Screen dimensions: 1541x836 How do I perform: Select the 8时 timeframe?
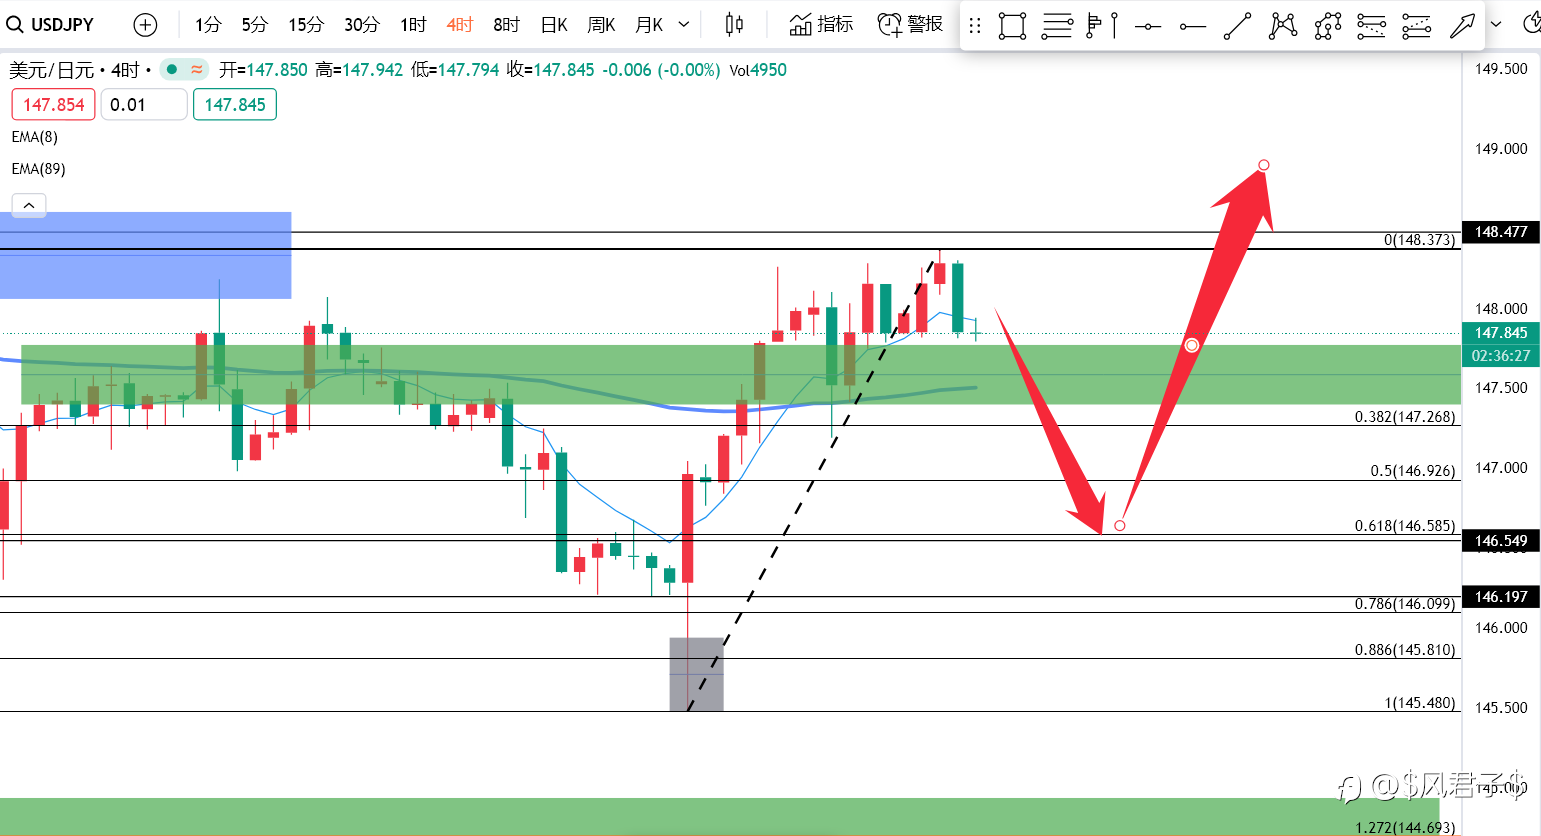(507, 24)
